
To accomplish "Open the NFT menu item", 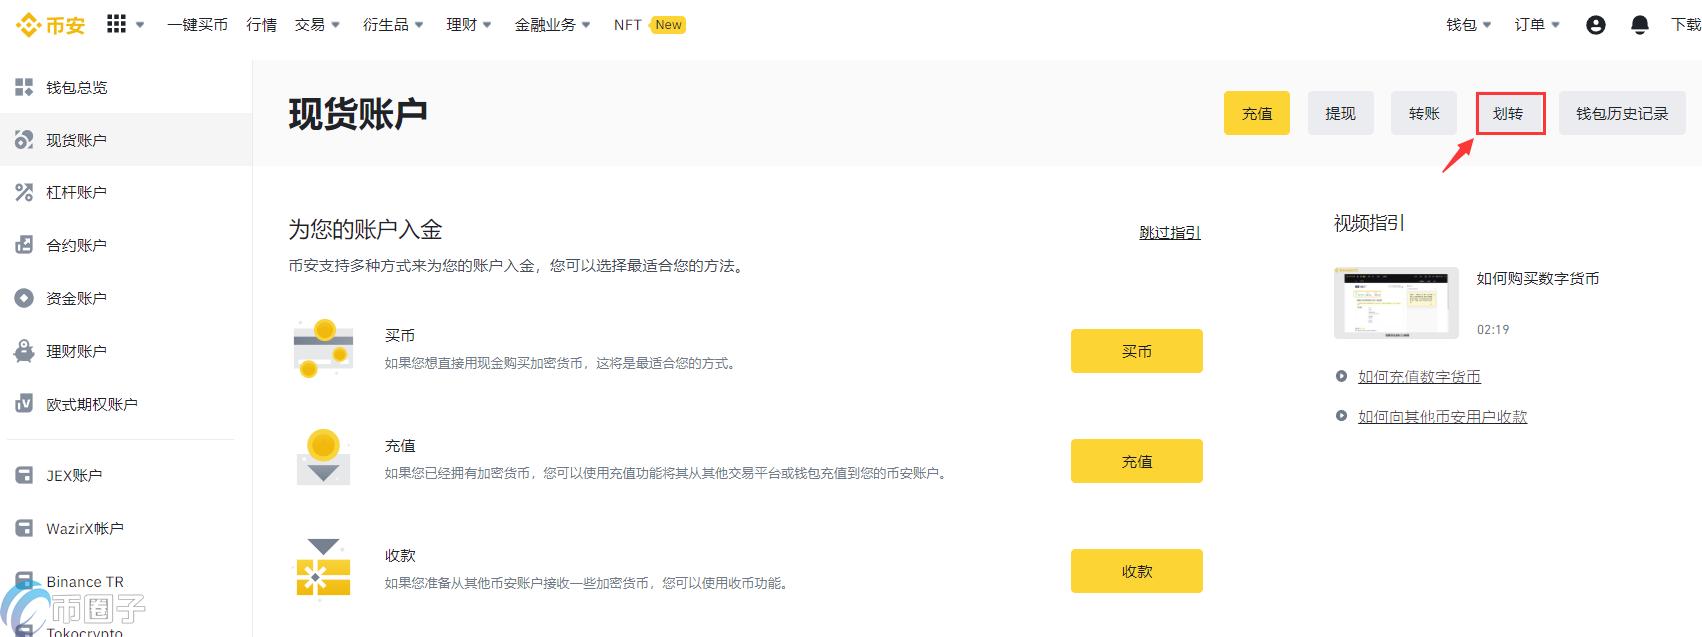I will click(x=628, y=25).
